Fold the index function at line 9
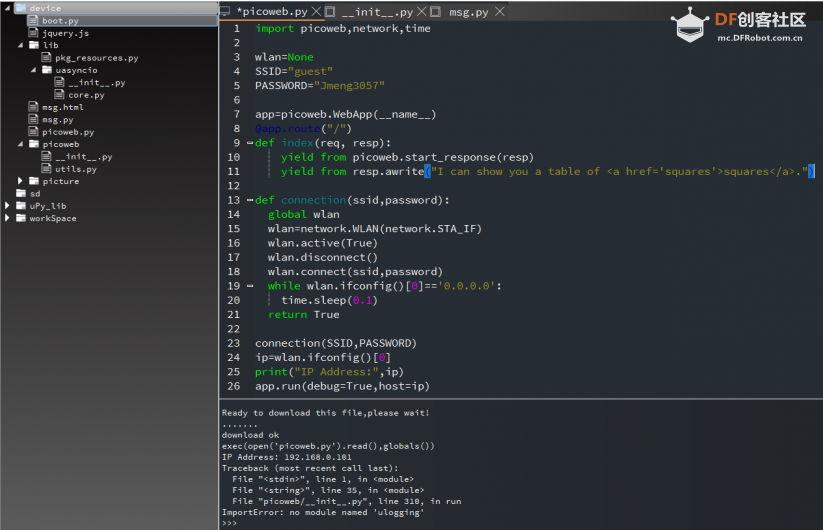 coord(248,143)
